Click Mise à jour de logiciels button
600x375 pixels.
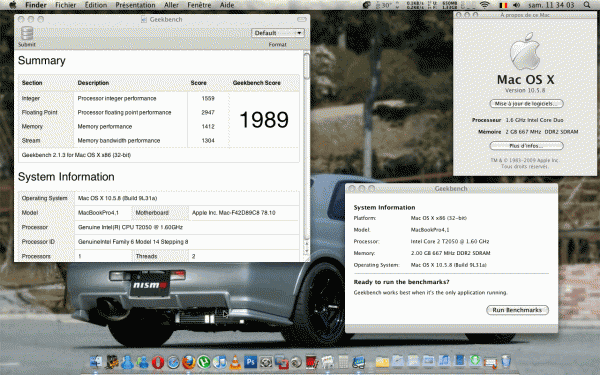click(527, 104)
